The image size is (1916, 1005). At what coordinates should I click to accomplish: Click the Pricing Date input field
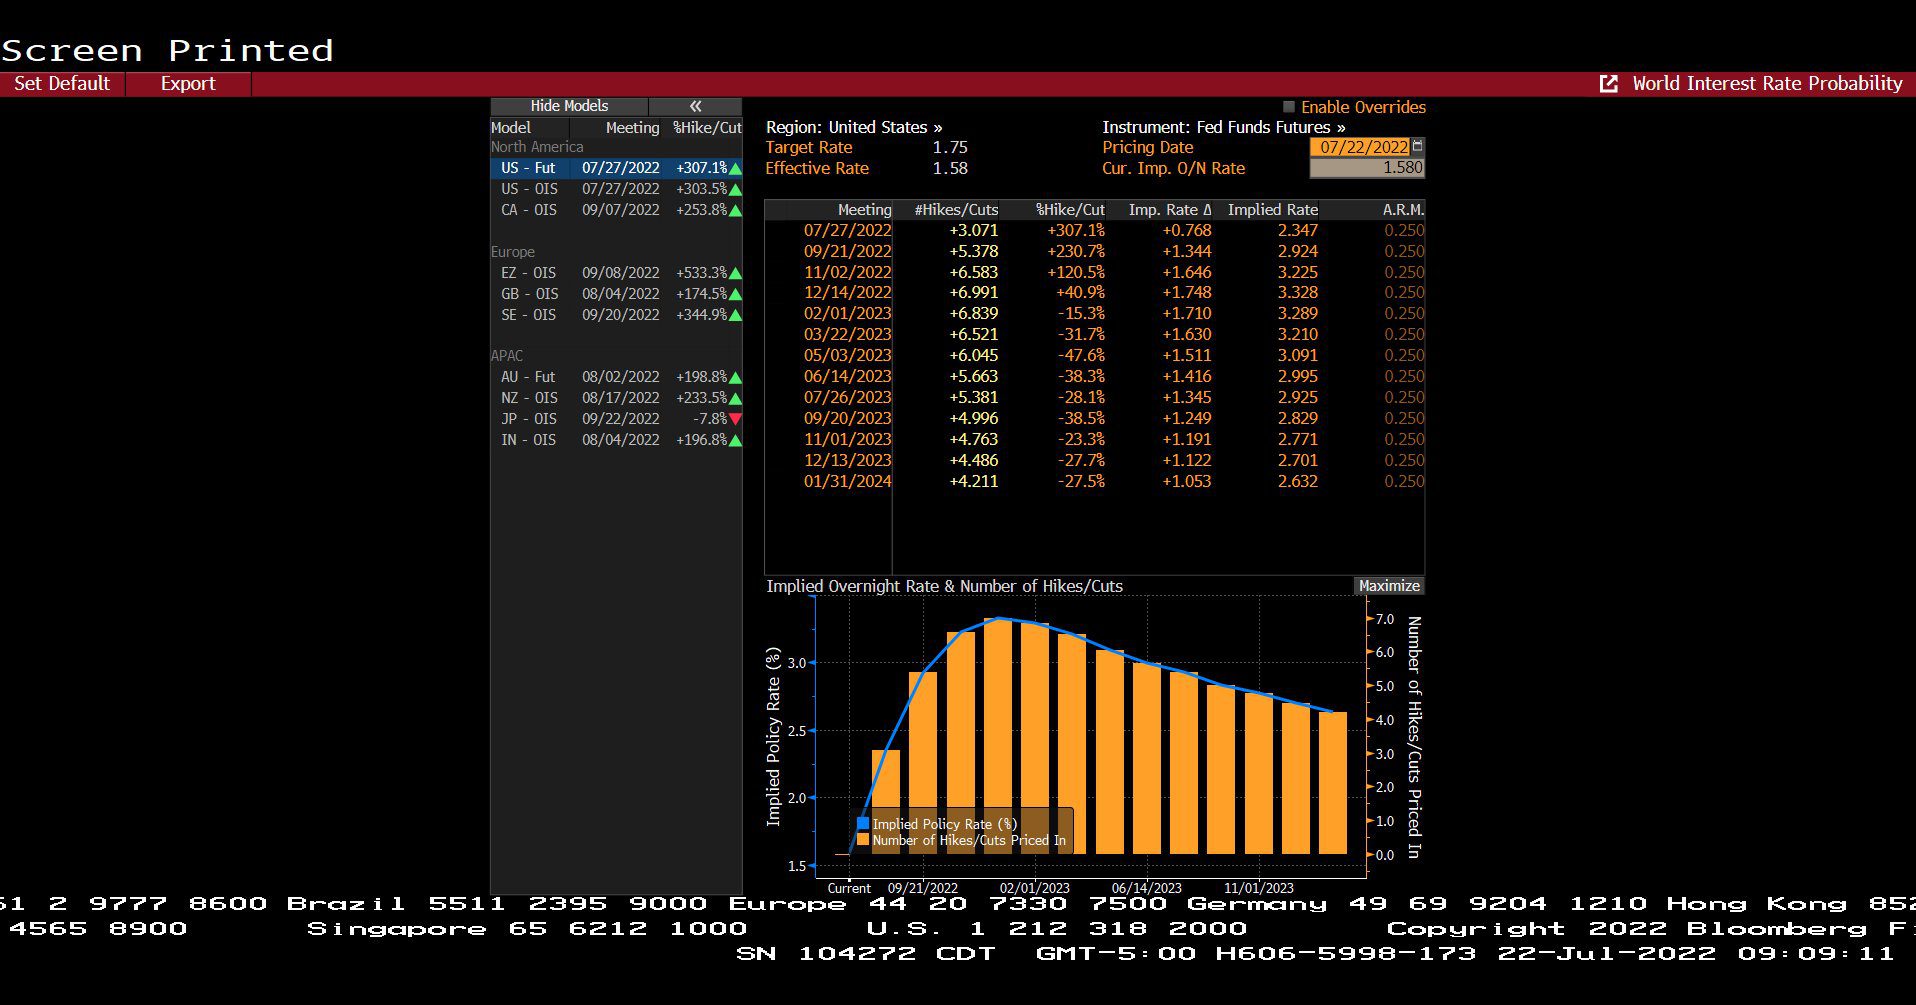coord(1360,147)
